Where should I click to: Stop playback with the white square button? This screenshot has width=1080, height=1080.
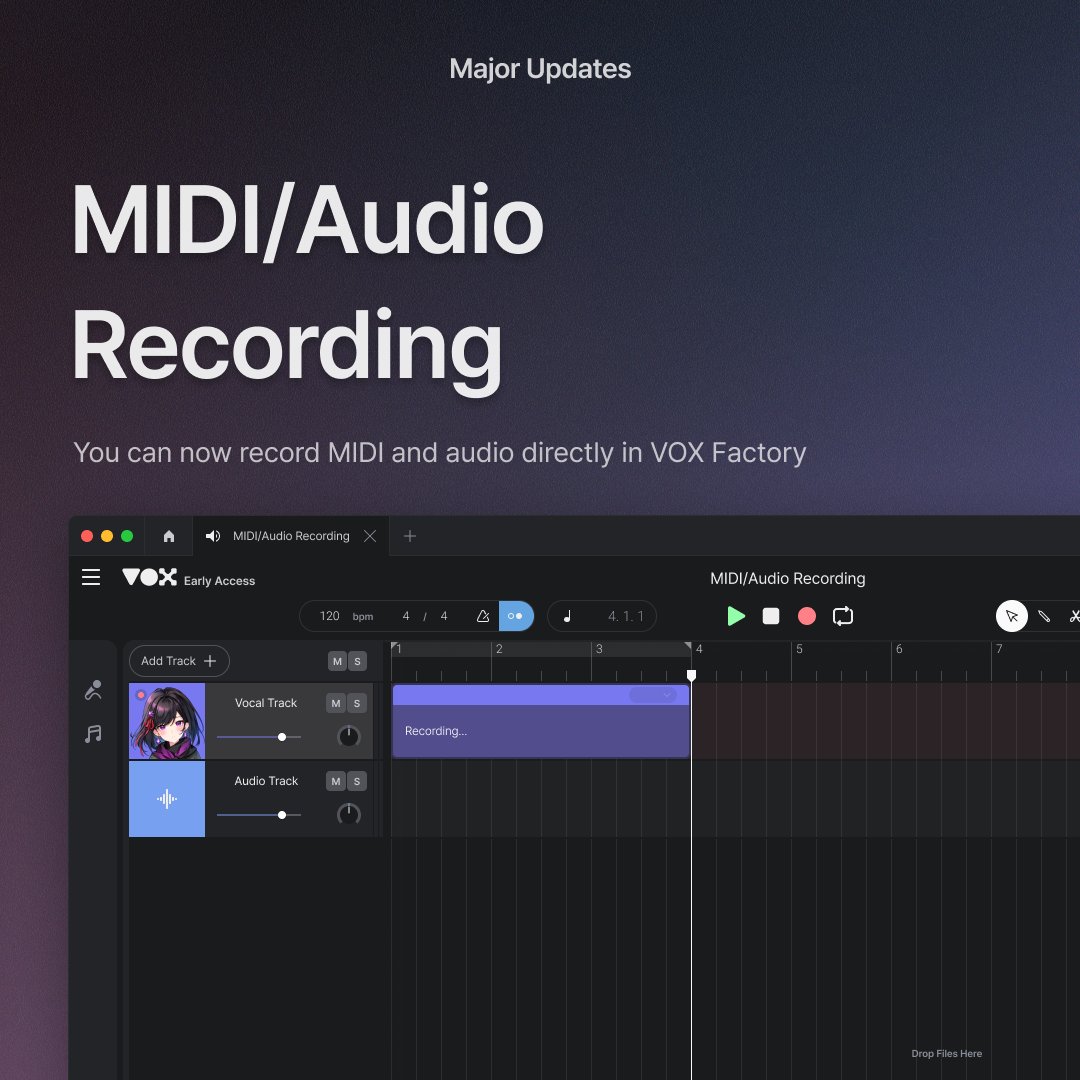coord(771,616)
